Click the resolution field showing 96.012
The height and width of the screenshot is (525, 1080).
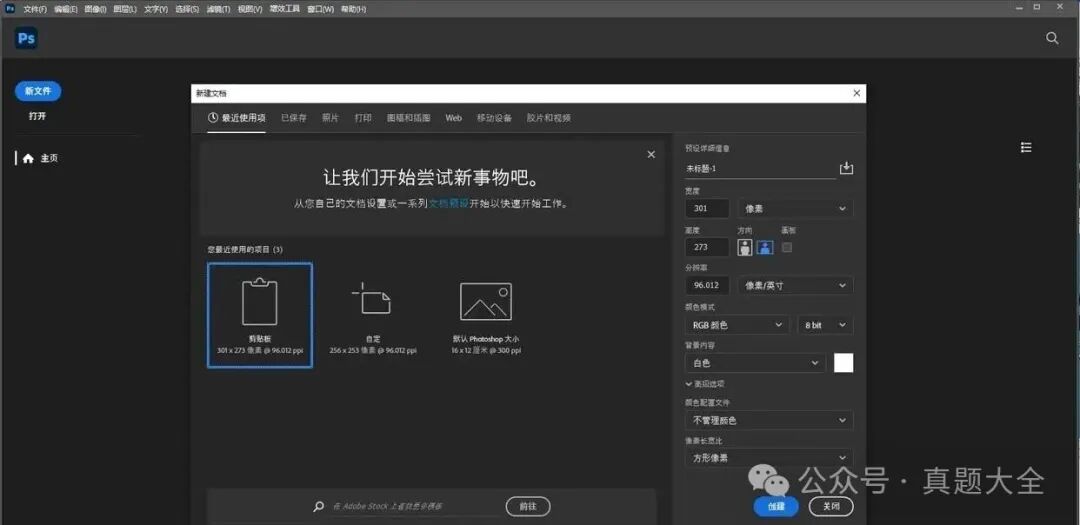coord(707,285)
